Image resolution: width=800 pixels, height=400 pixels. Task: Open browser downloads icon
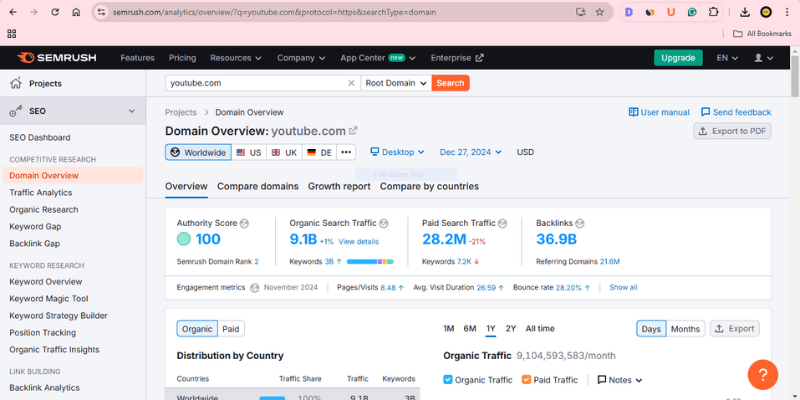click(744, 12)
